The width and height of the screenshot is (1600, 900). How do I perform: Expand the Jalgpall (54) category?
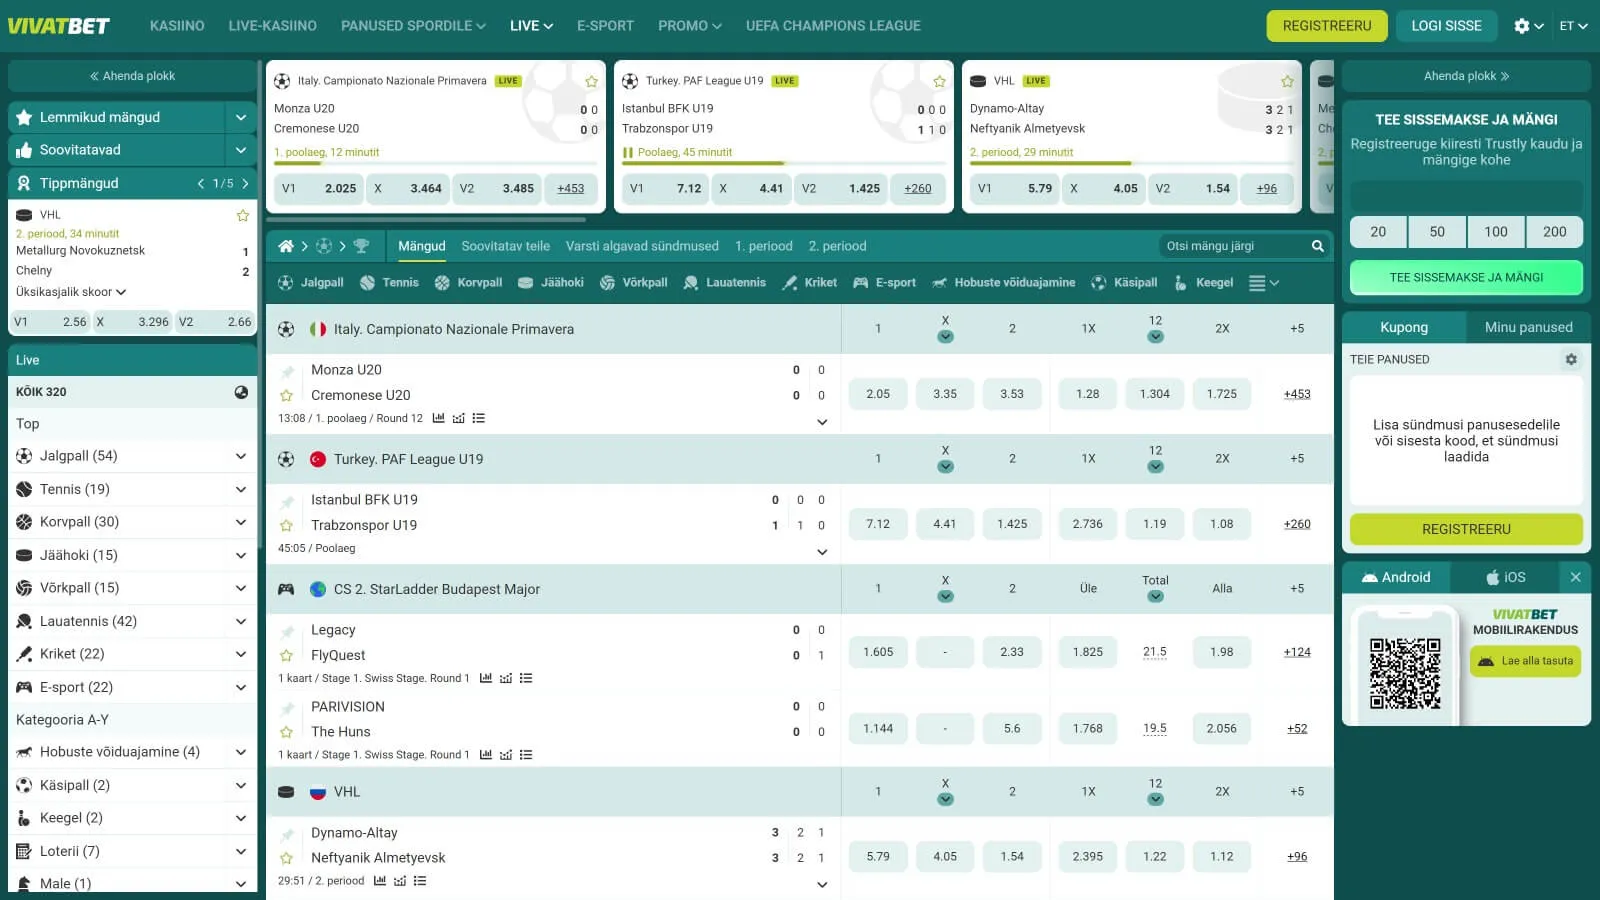(240, 456)
